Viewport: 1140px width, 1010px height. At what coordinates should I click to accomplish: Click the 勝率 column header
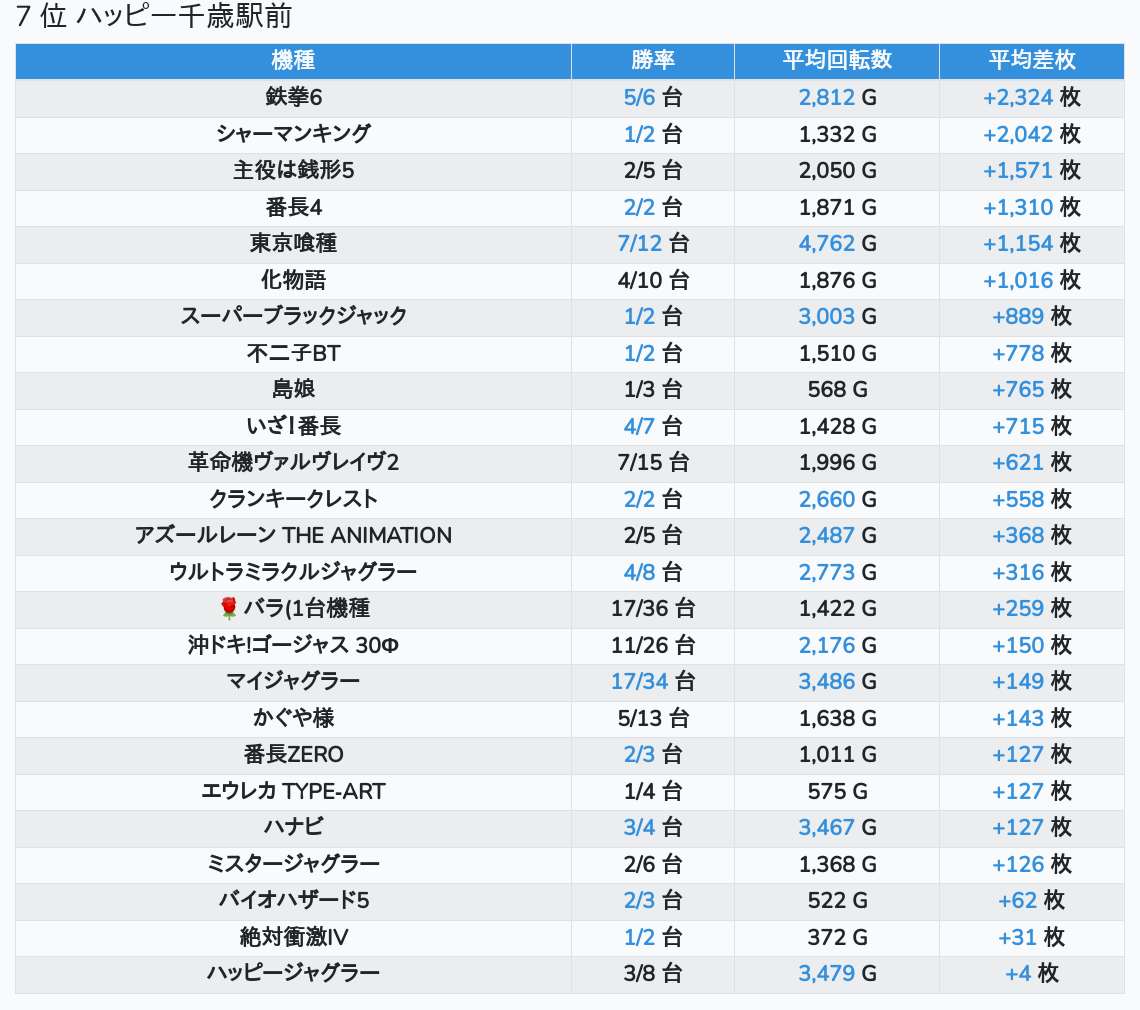click(x=652, y=61)
